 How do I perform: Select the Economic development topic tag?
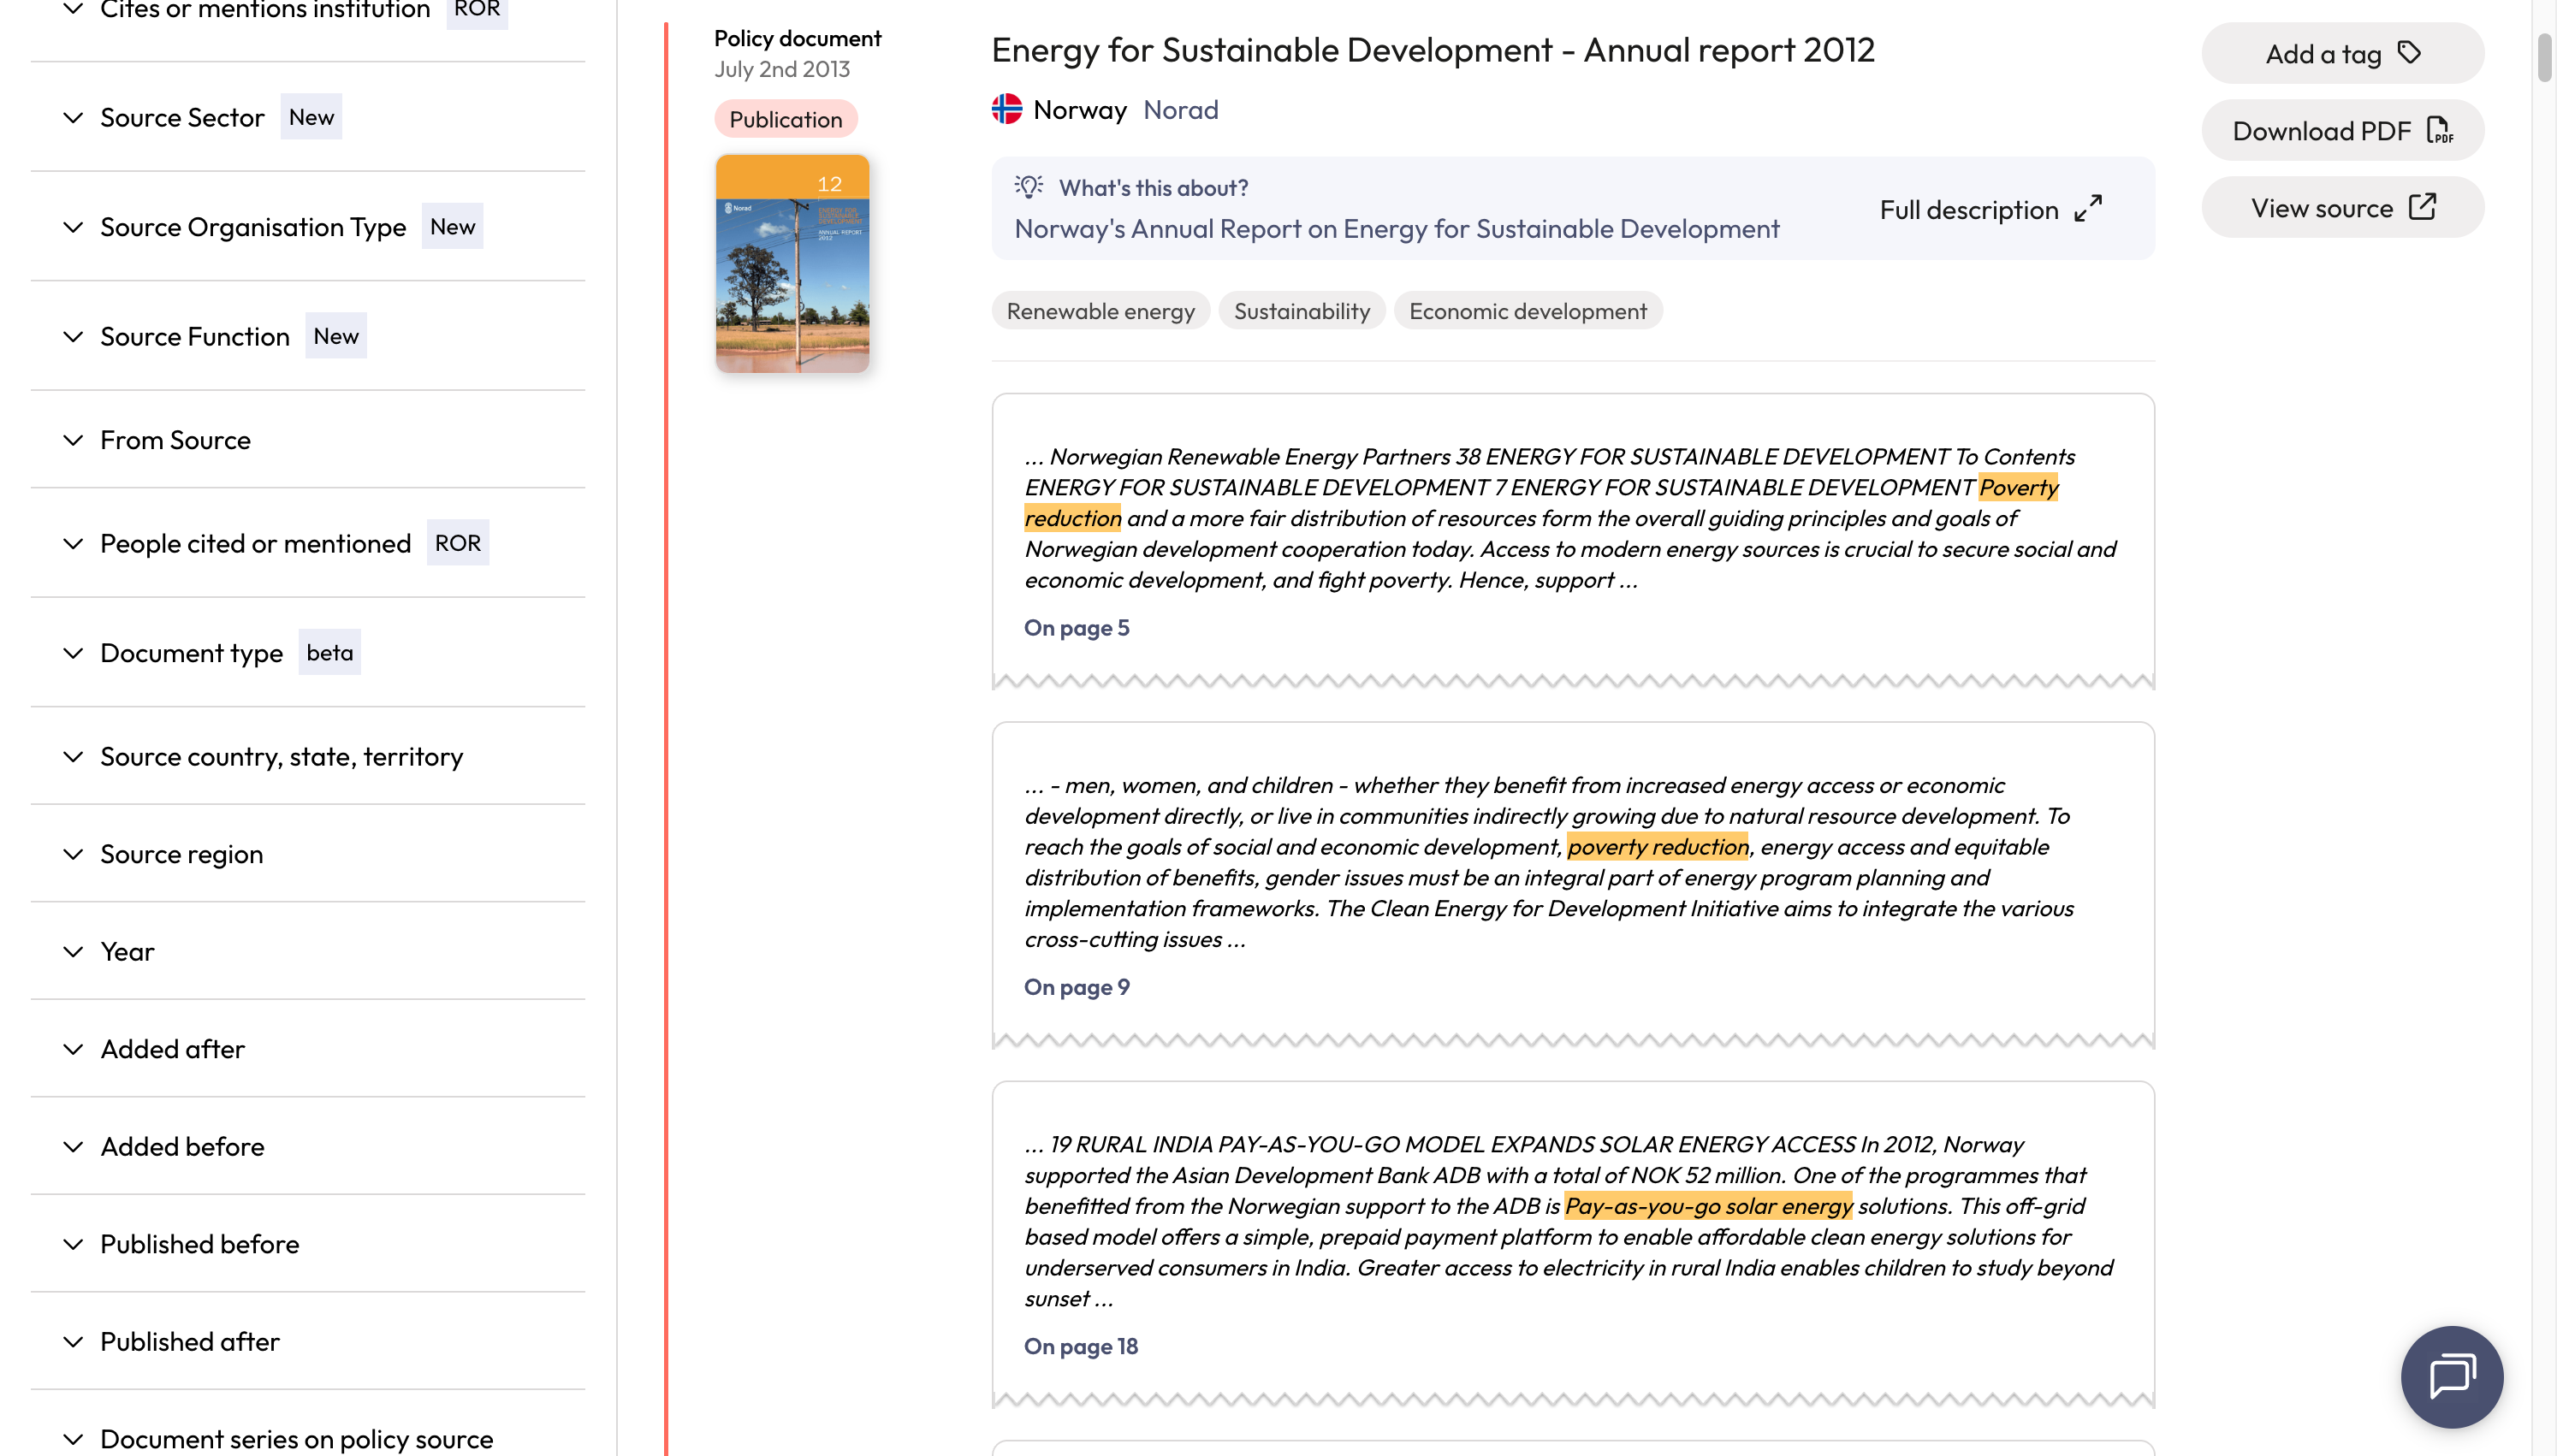point(1527,311)
